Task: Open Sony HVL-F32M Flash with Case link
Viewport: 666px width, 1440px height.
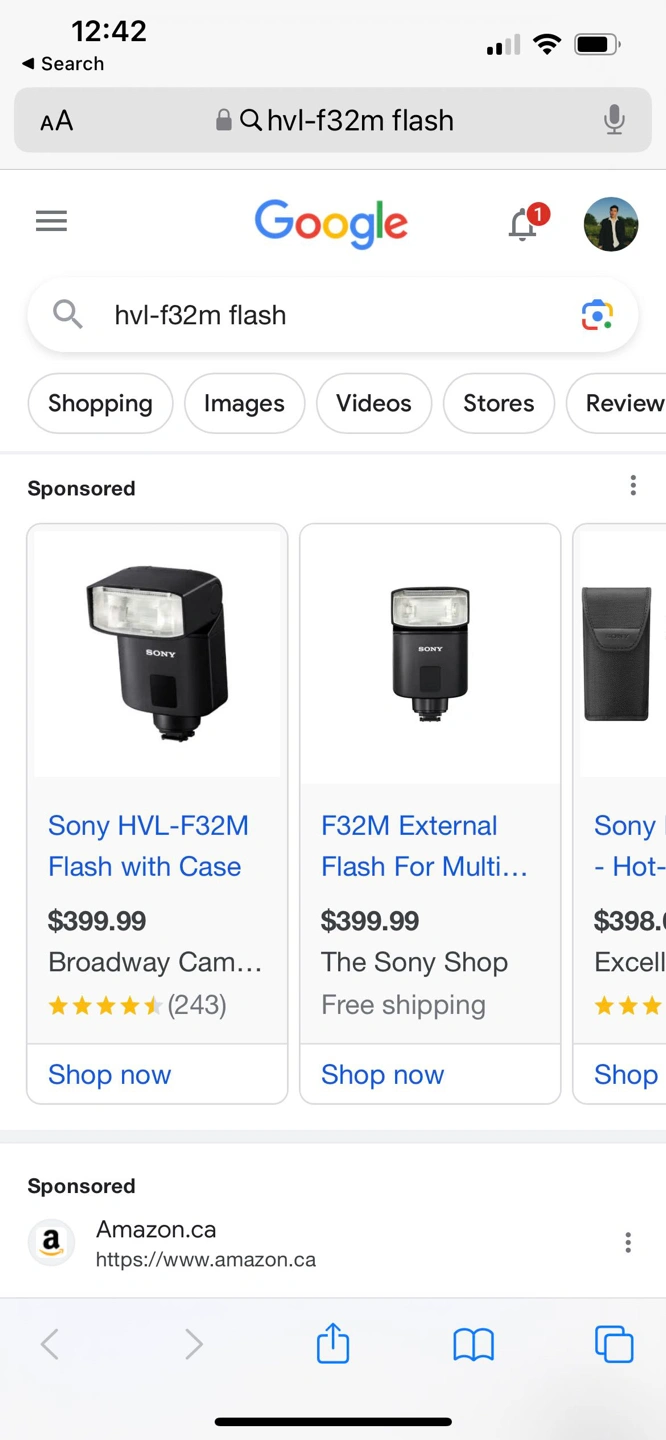Action: pos(148,846)
